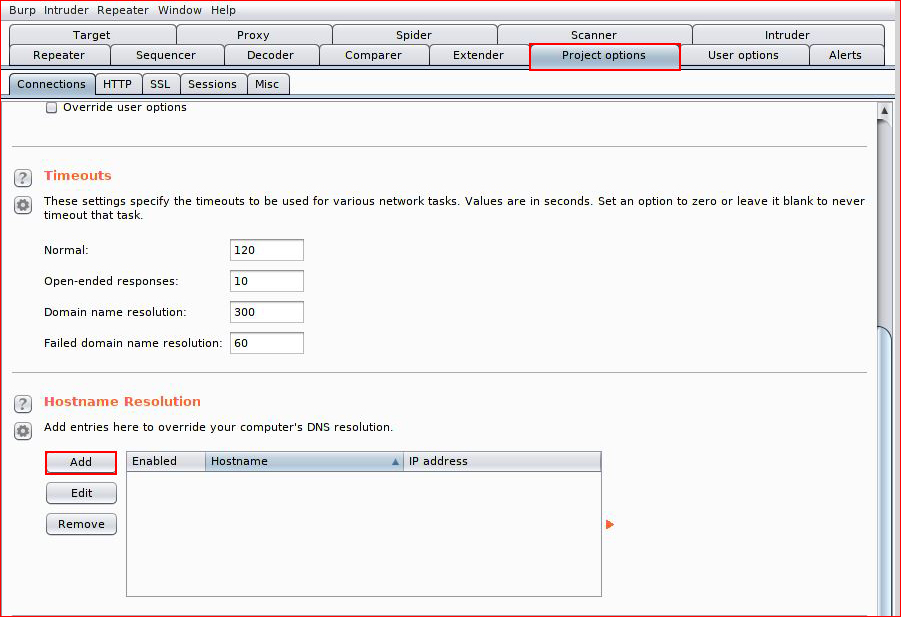The height and width of the screenshot is (617, 901).
Task: Open help for the Timeouts section
Action: pyautogui.click(x=23, y=178)
